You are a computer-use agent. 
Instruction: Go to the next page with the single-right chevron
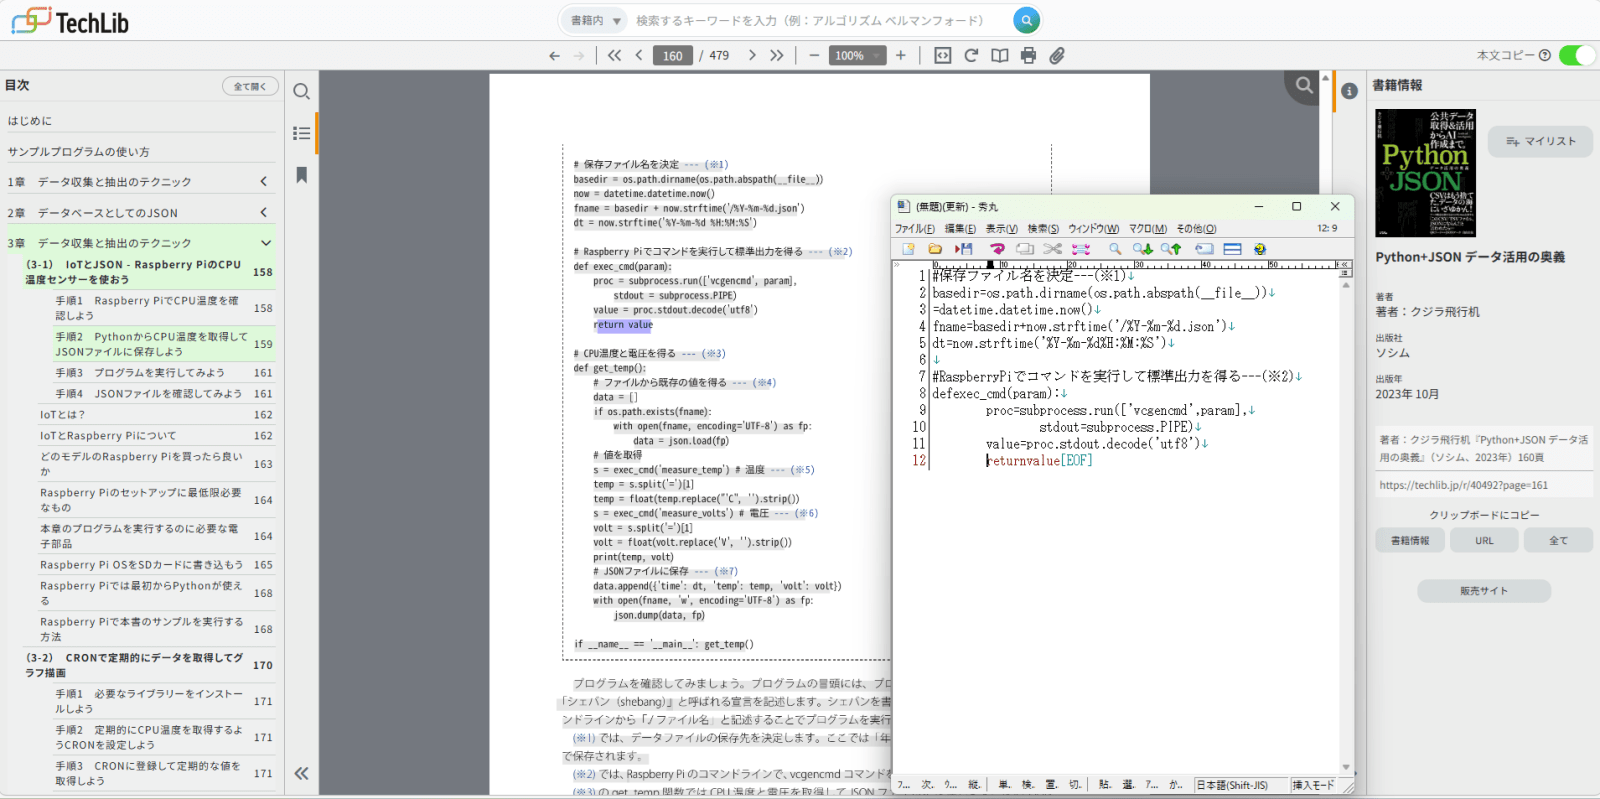[752, 56]
